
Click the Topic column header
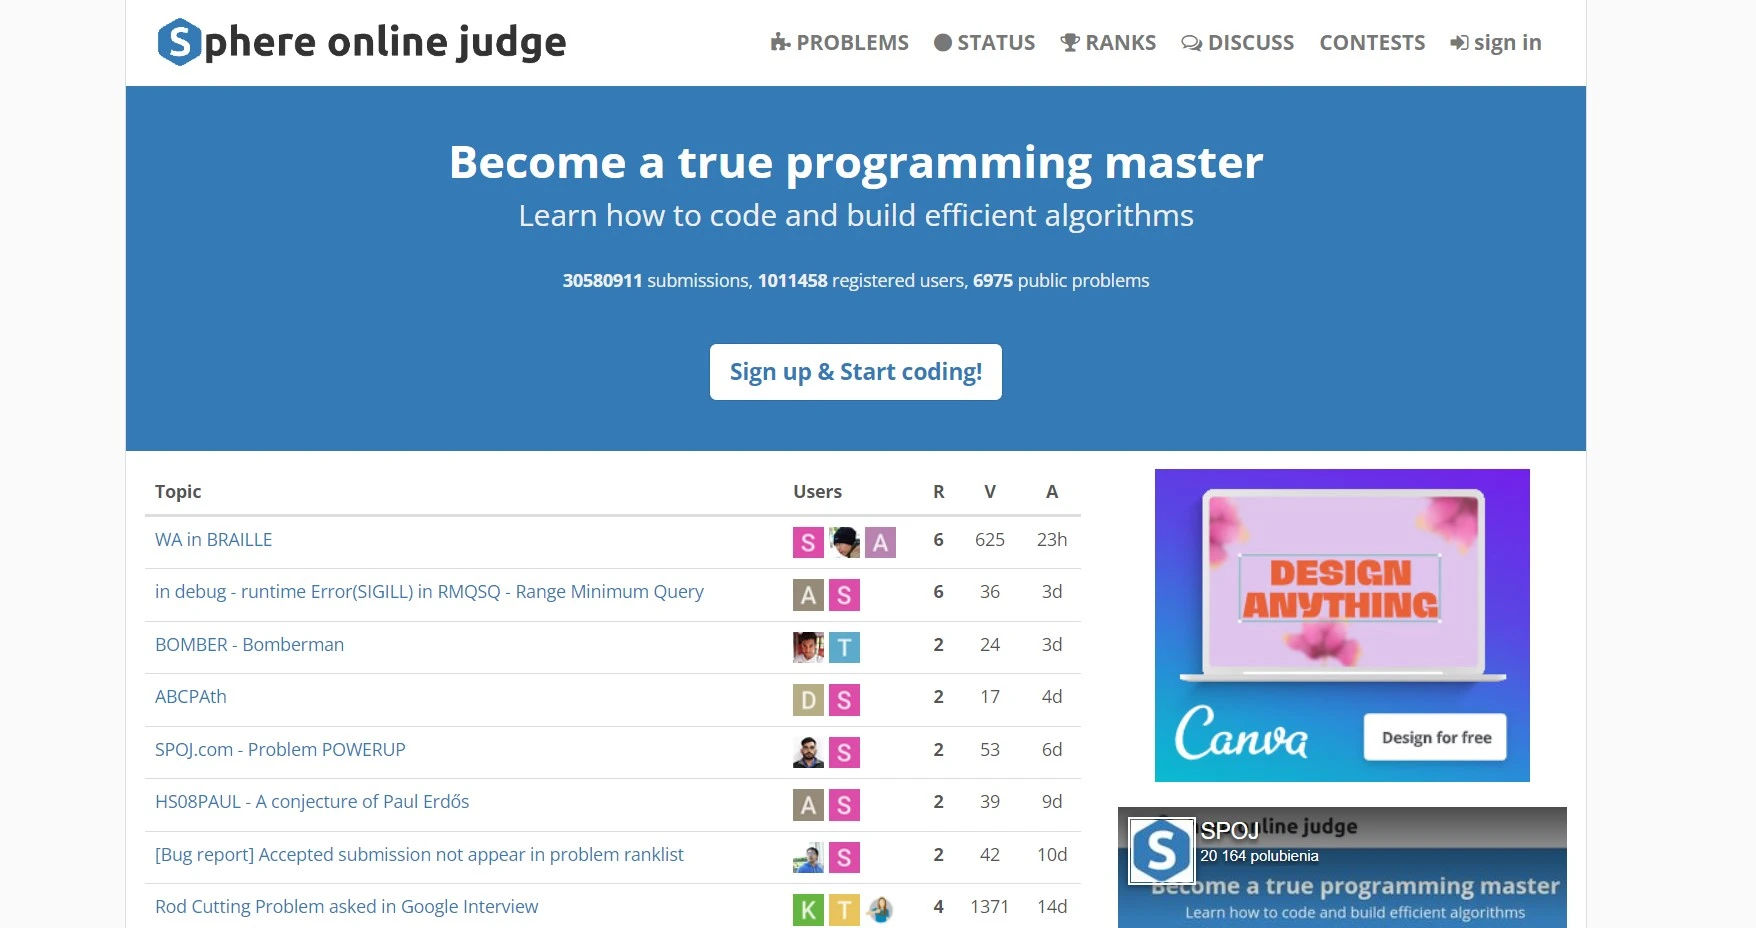point(178,492)
